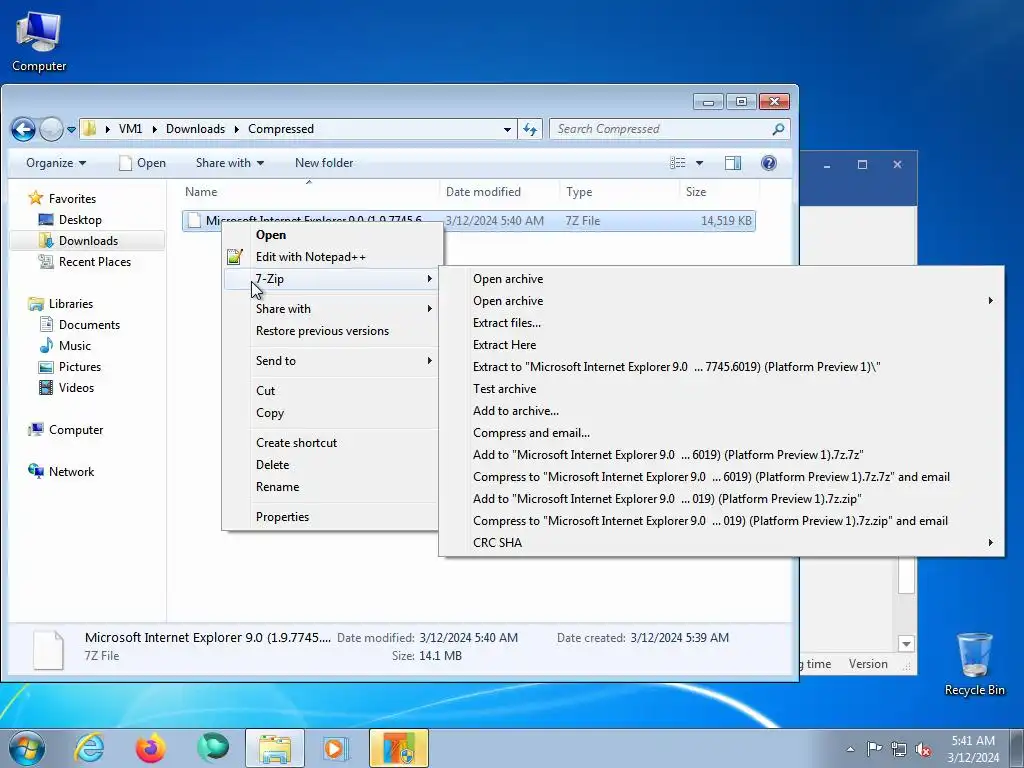Click the refresh button beside address bar
Screen dimensions: 1024x768
click(x=530, y=129)
